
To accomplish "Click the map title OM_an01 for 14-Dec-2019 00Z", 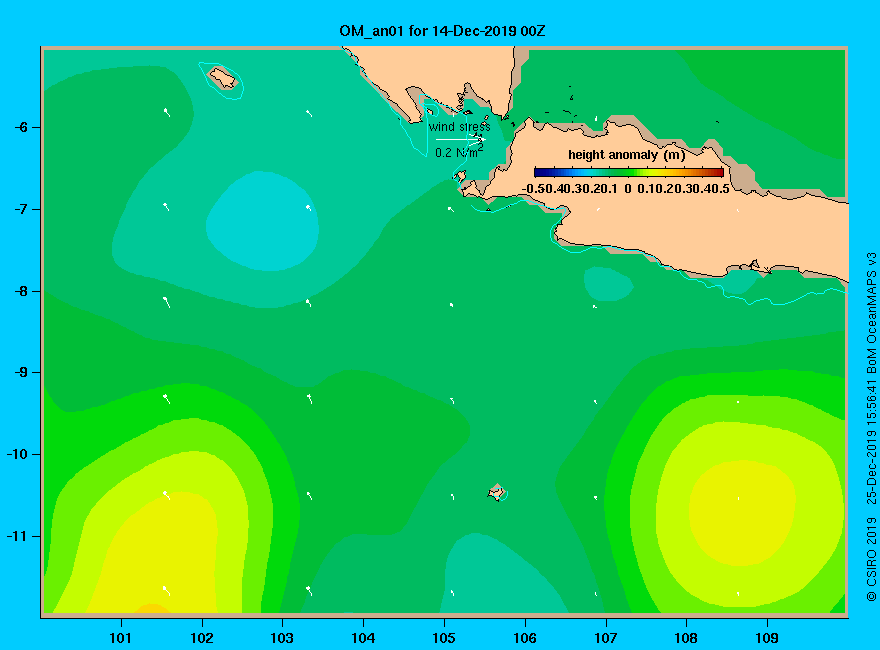I will tap(442, 31).
